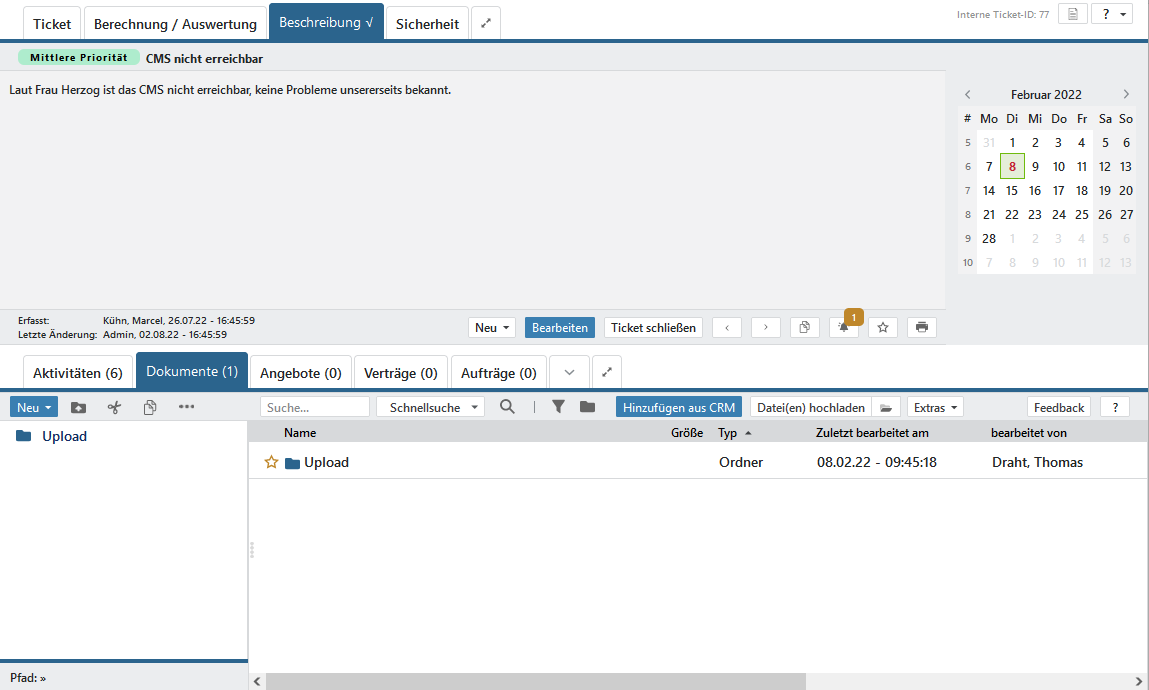1149x690 pixels.
Task: Click the magnifier search icon
Action: (x=507, y=407)
